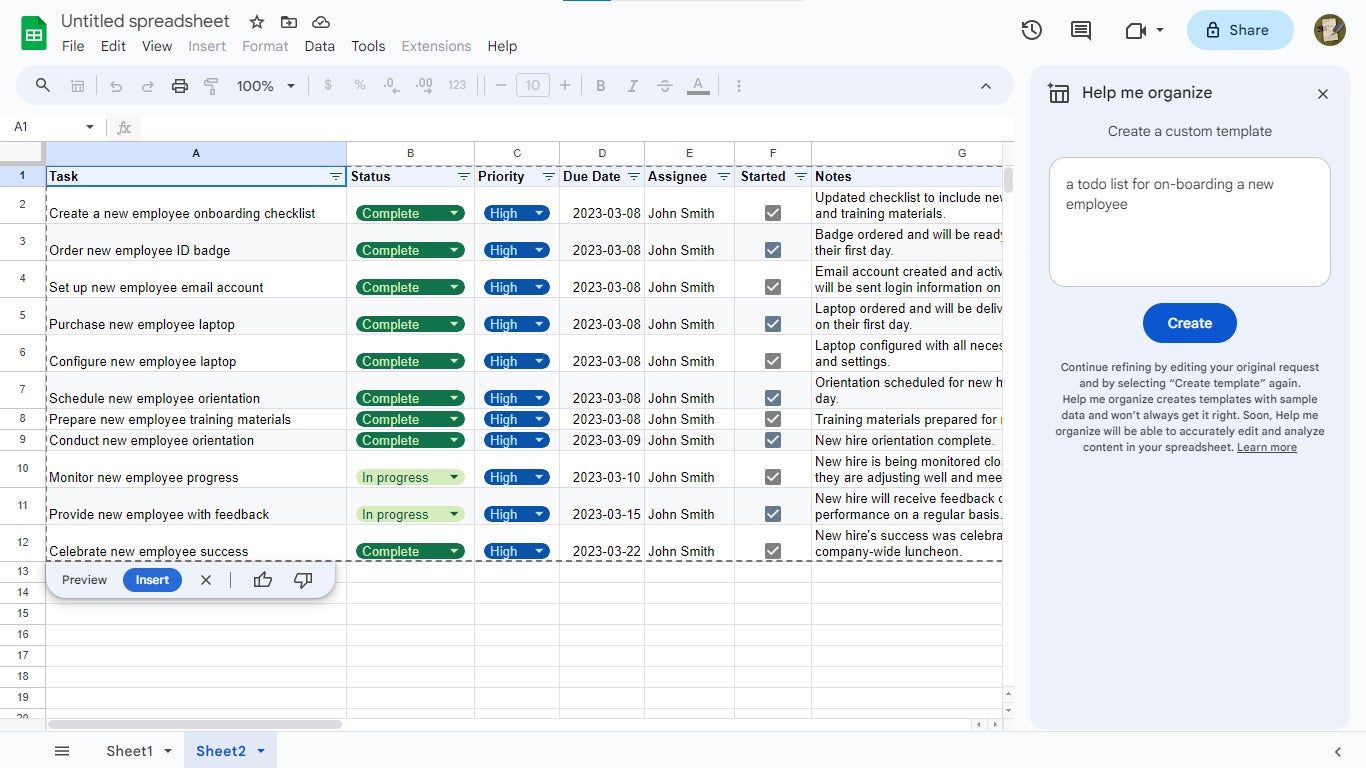
Task: Click the redo arrow
Action: coord(148,86)
